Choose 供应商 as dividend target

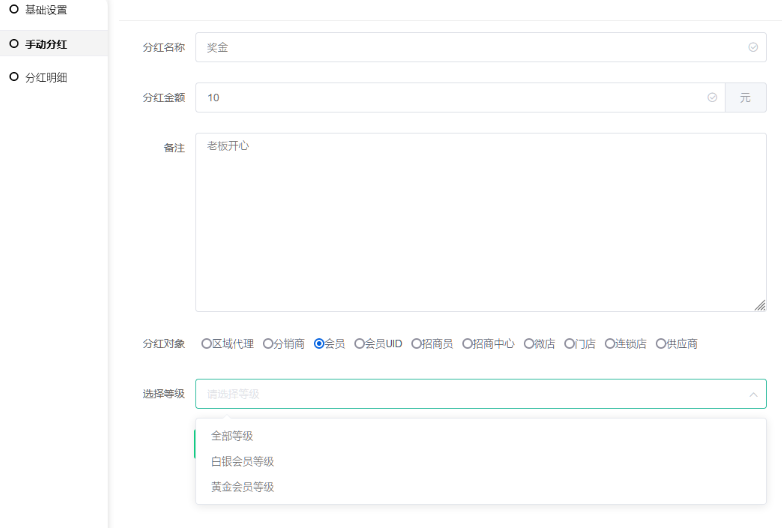tap(661, 344)
